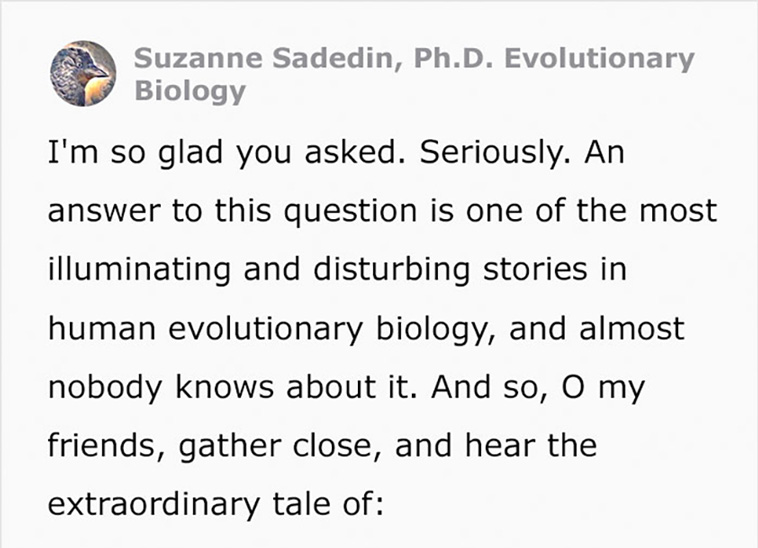758x548 pixels.
Task: Click the word "extraordinary" in last line
Action: 153,505
